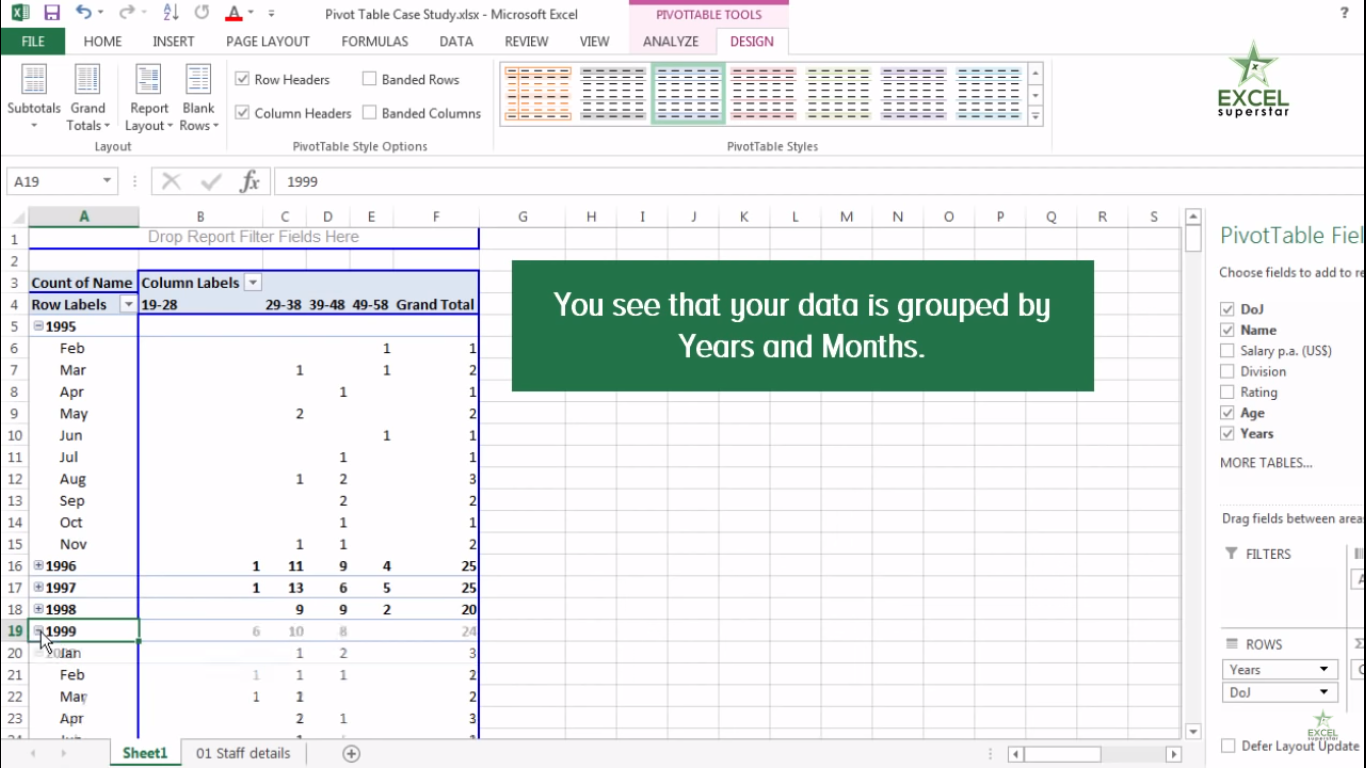
Task: Check the Salary p.a. (US$) field
Action: pyautogui.click(x=1227, y=350)
